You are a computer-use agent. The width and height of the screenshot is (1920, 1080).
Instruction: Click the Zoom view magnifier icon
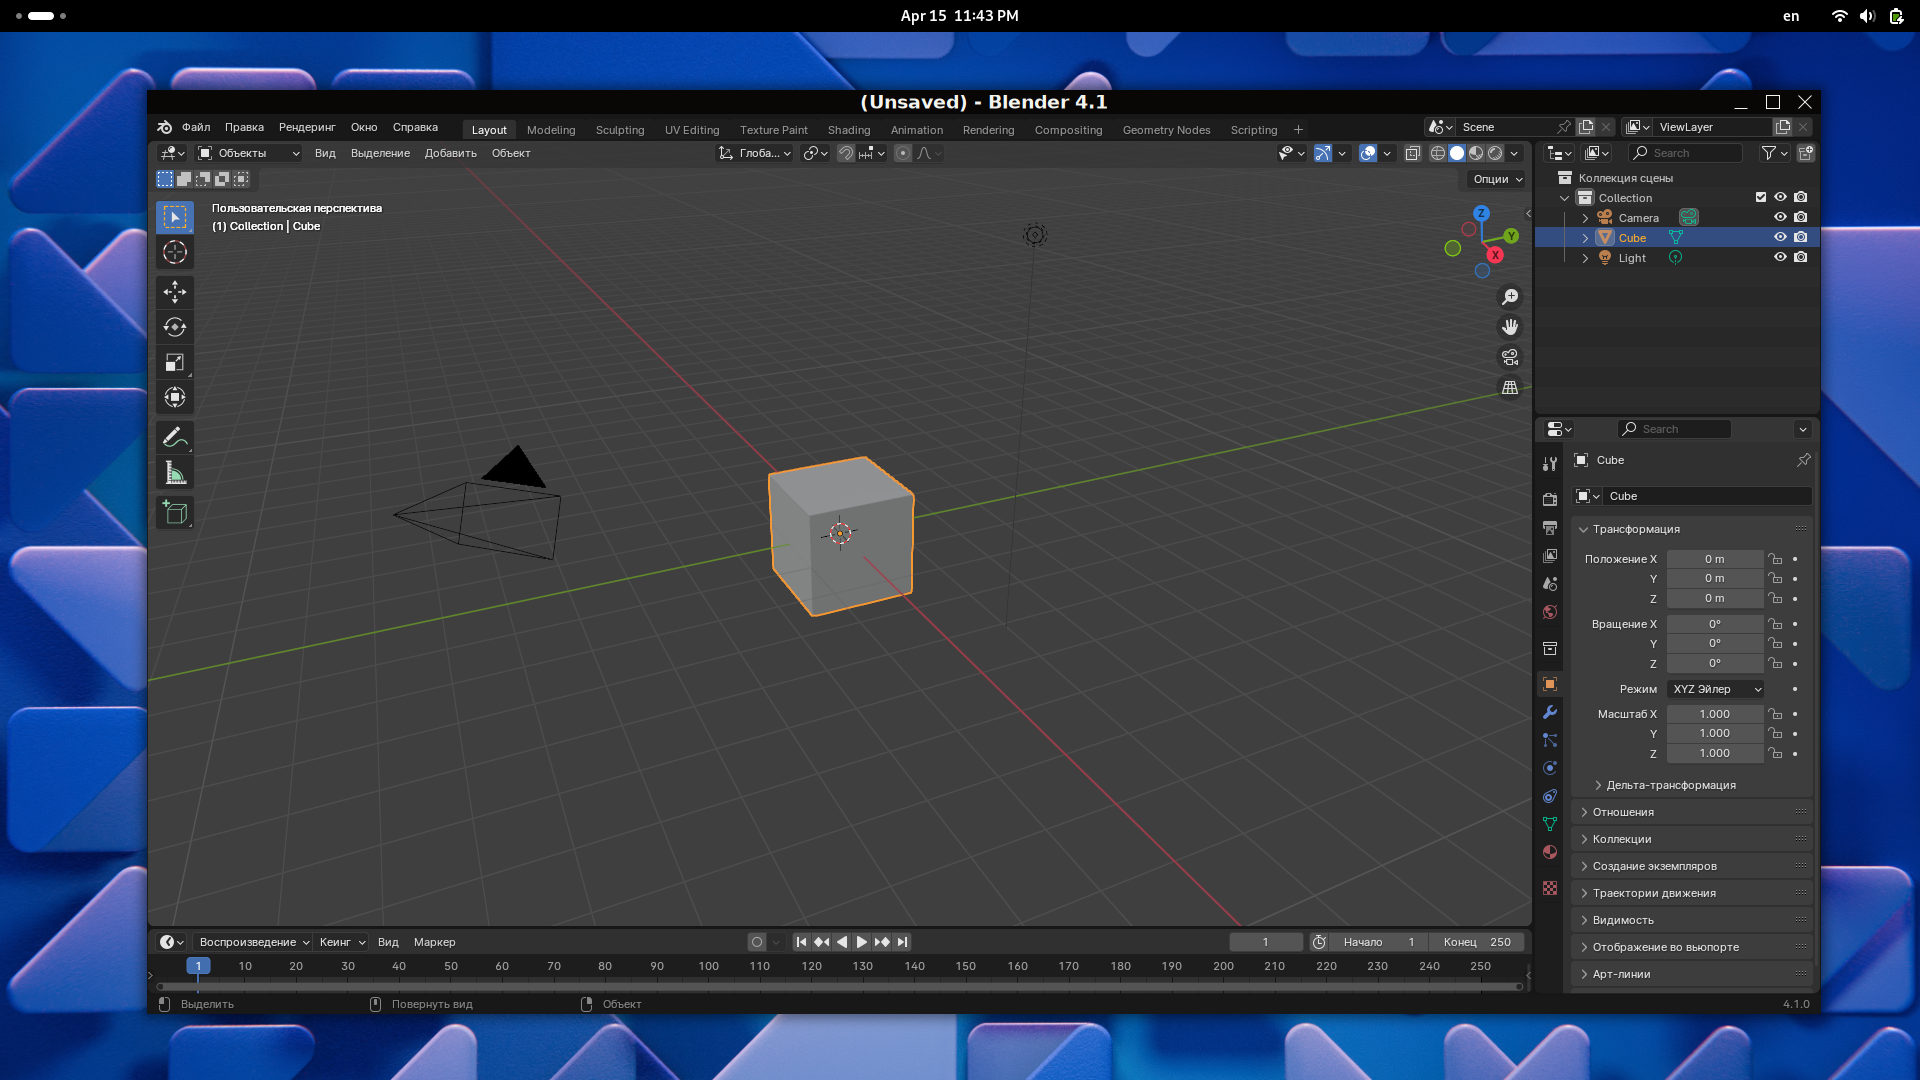1510,297
